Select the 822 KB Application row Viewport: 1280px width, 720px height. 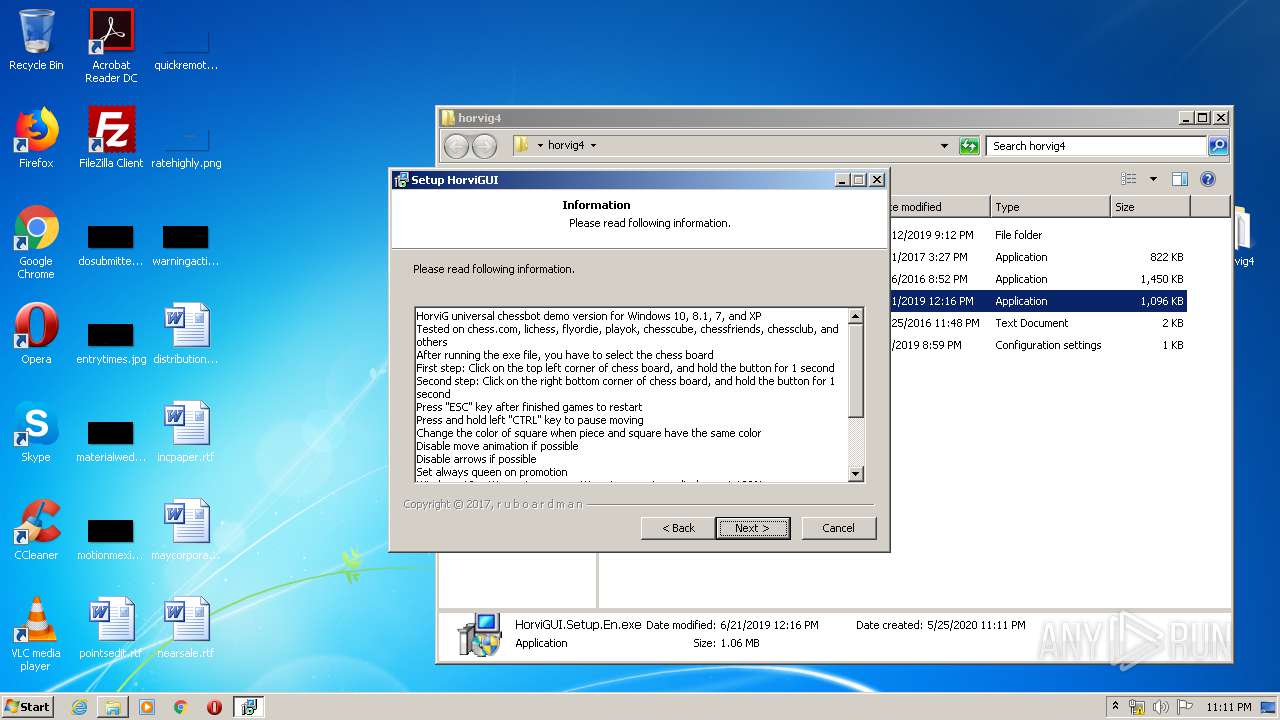click(x=1038, y=257)
